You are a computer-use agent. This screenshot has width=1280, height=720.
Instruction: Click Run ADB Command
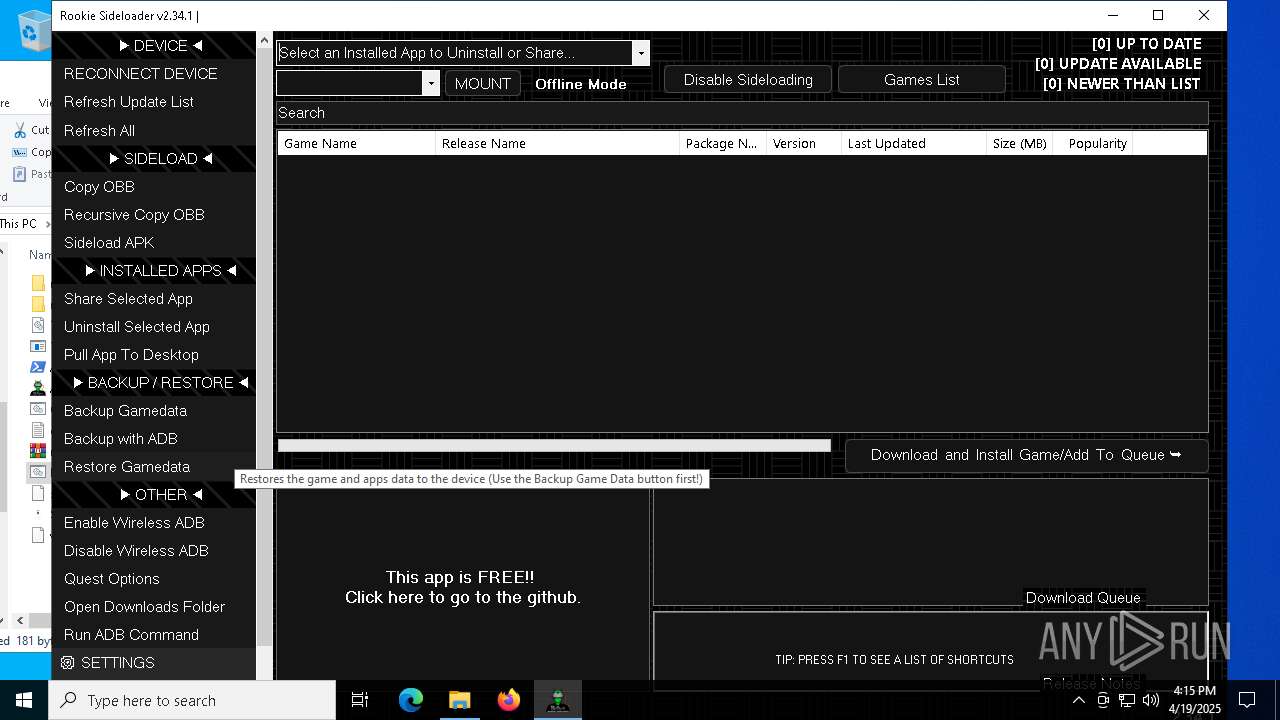tap(154, 634)
